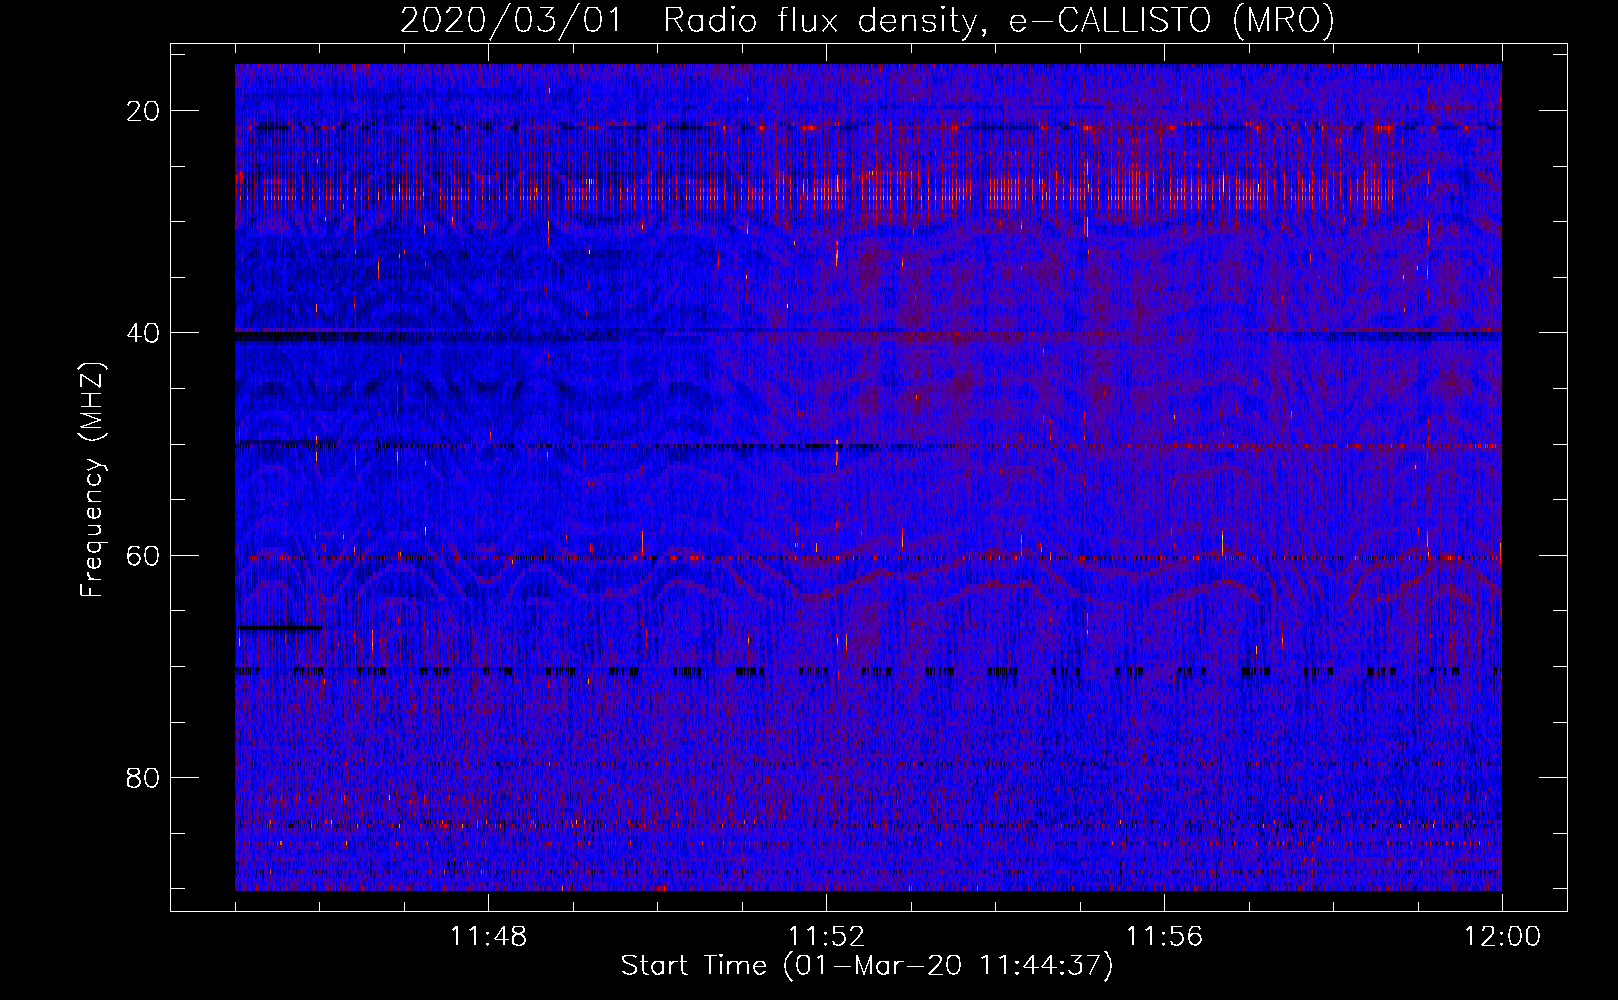Click the '60' frequency tick label
The image size is (1618, 1000).
pos(144,555)
